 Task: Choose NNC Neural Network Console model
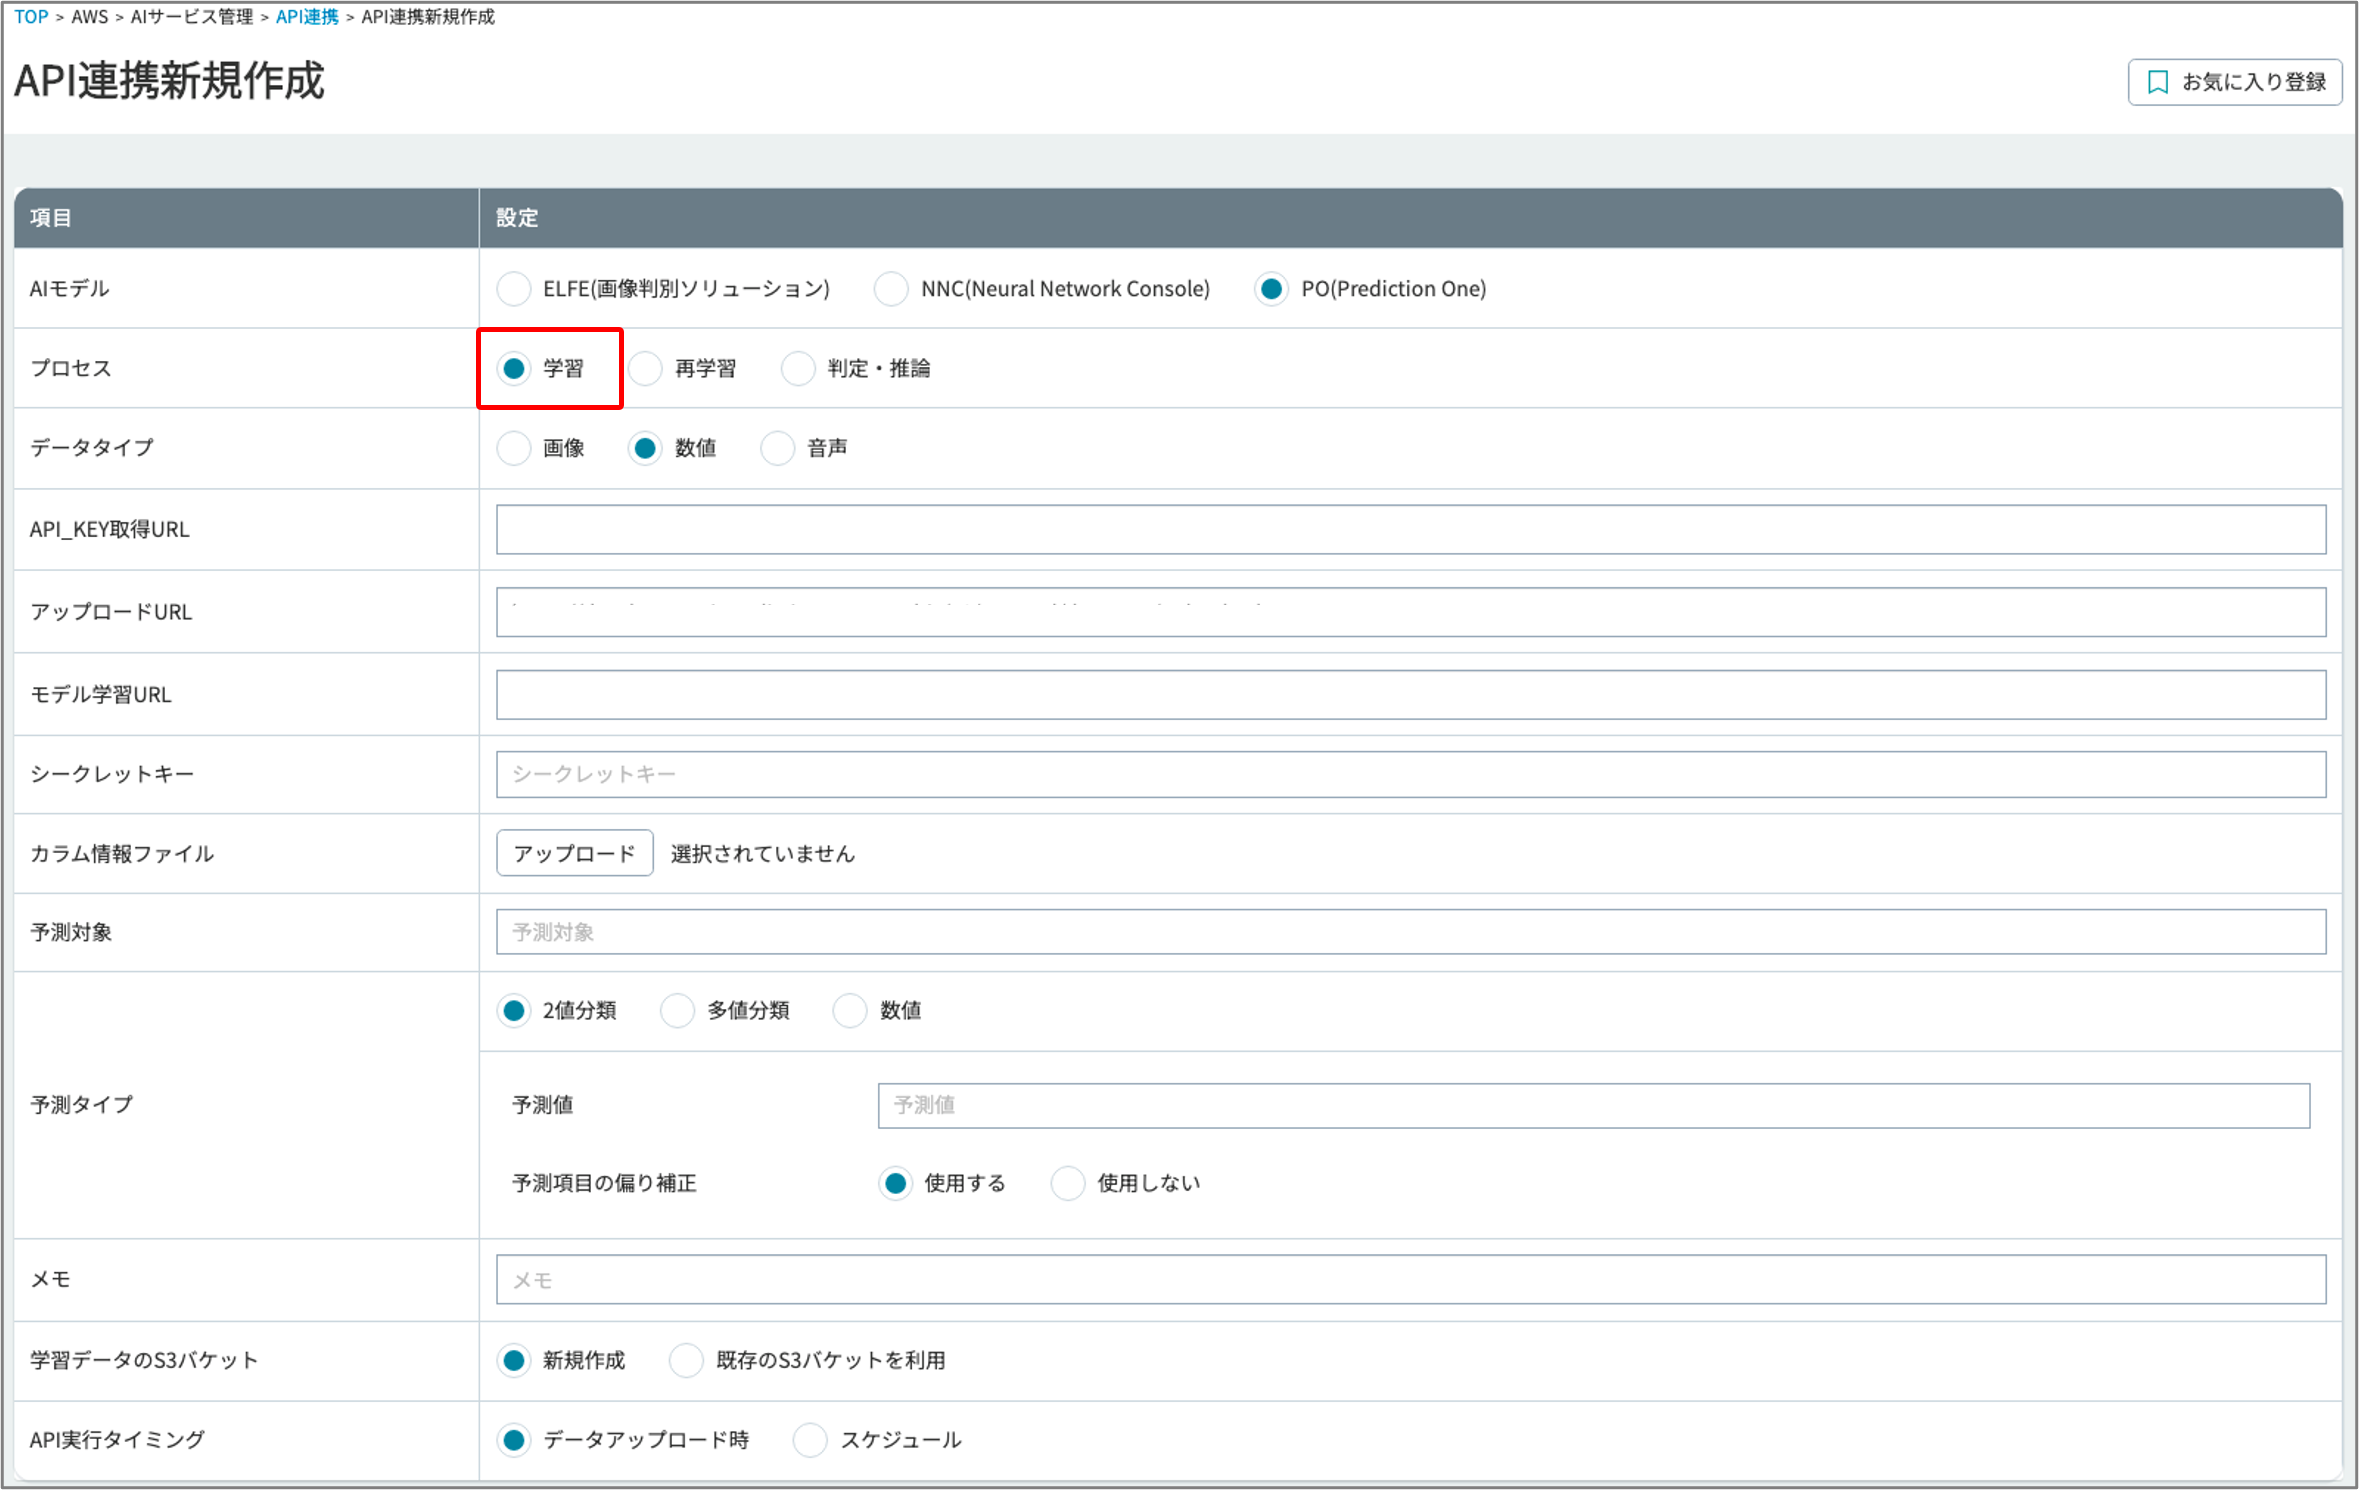tap(891, 289)
